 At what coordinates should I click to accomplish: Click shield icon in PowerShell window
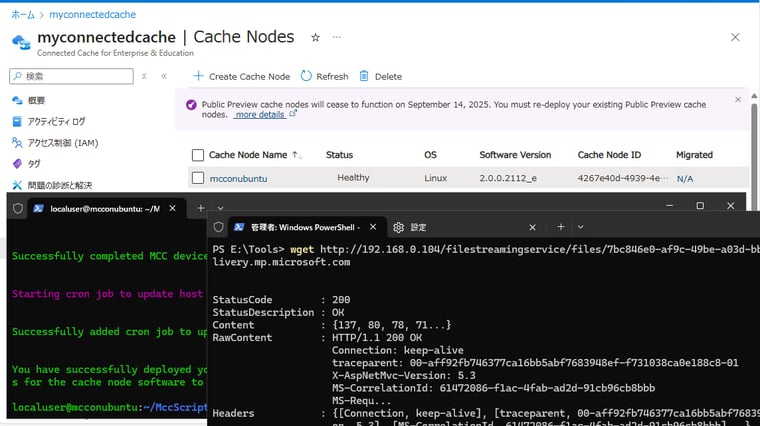point(219,227)
